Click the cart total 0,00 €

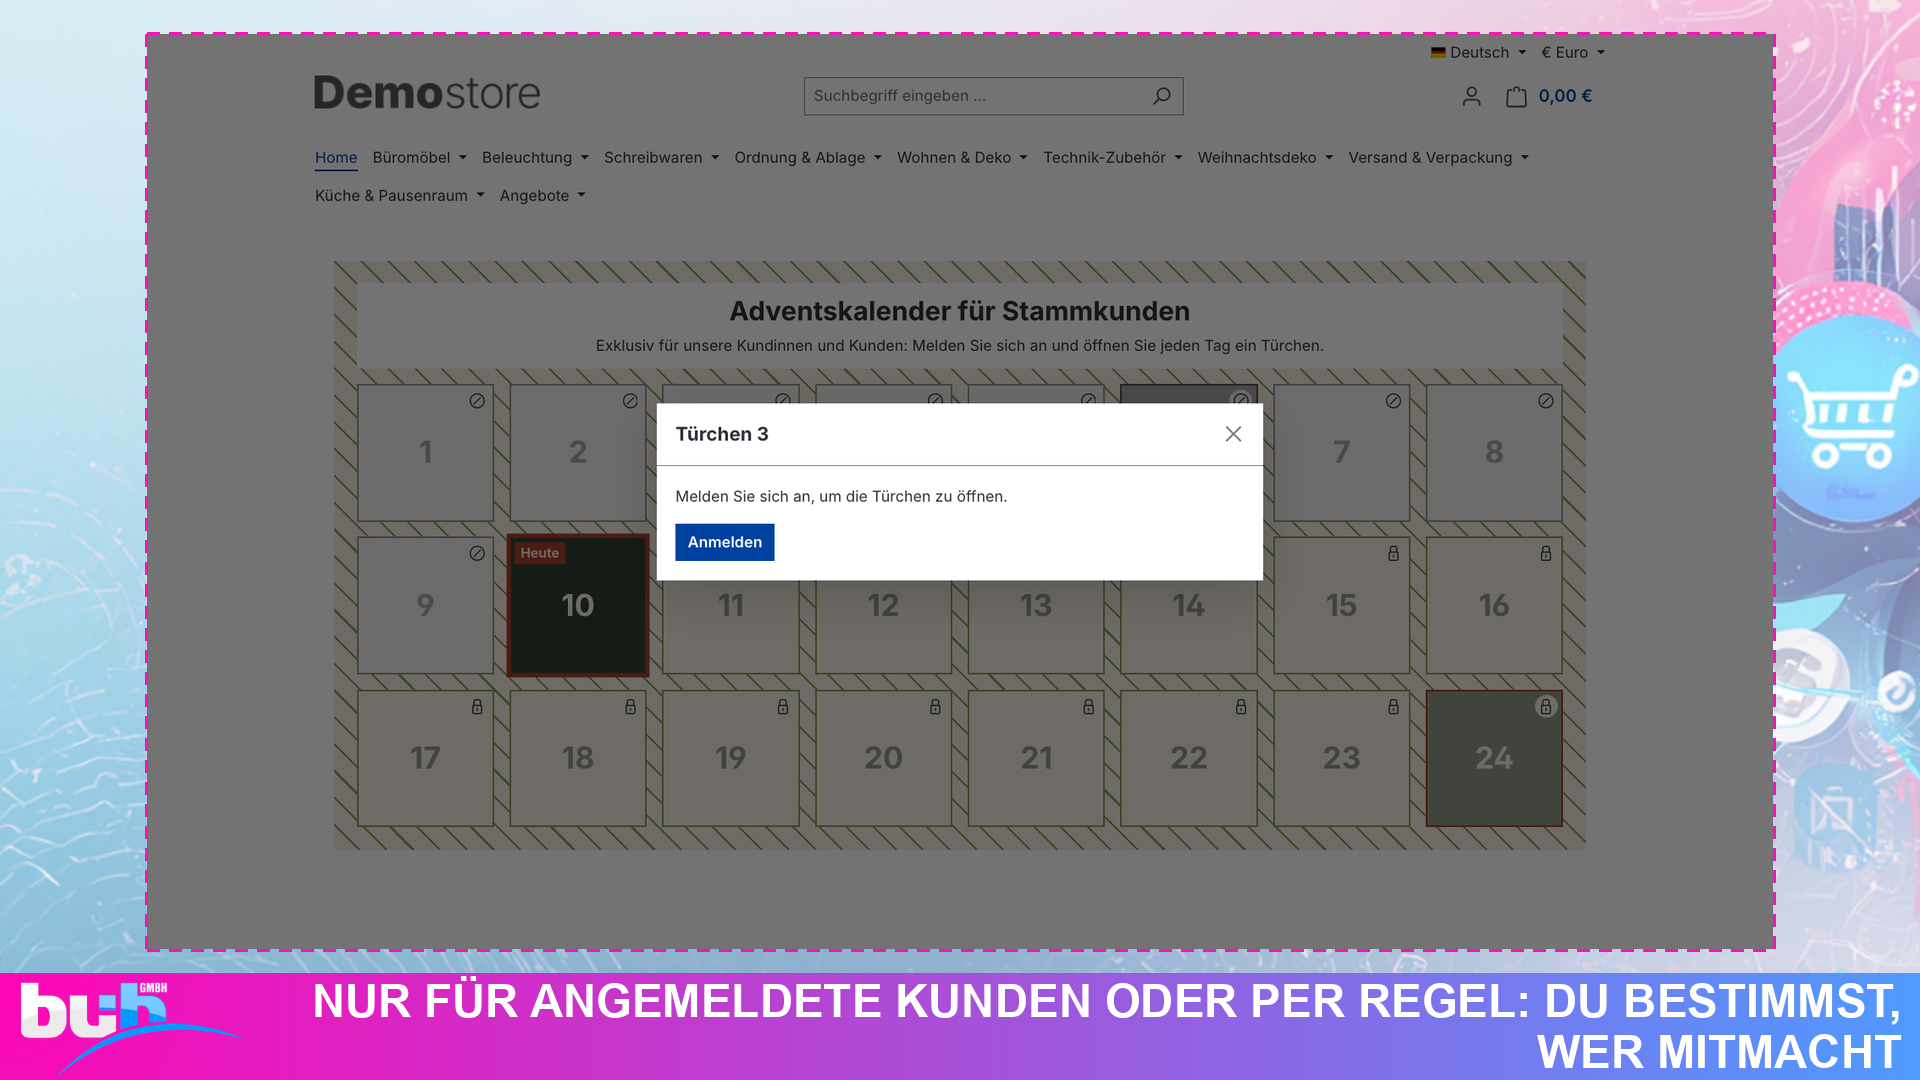(x=1565, y=96)
